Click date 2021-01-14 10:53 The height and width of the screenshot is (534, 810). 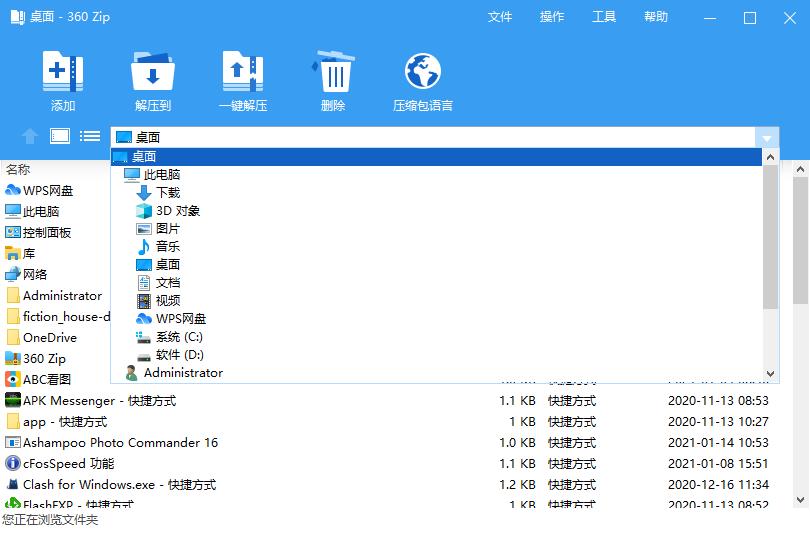pyautogui.click(x=718, y=443)
